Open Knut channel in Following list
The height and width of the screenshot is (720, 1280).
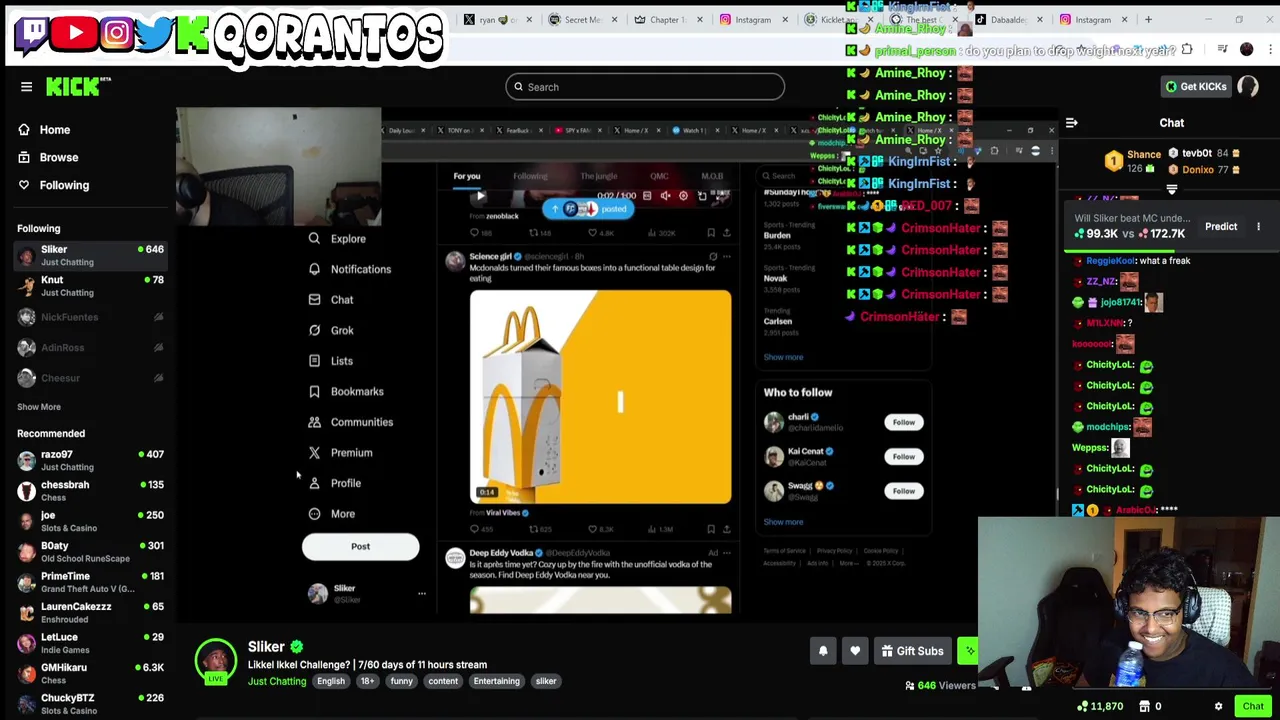click(90, 286)
